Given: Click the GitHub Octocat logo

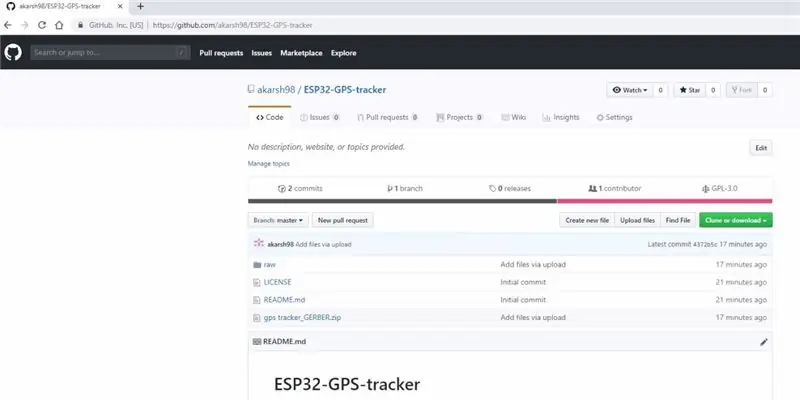Looking at the screenshot, I should click(x=13, y=53).
